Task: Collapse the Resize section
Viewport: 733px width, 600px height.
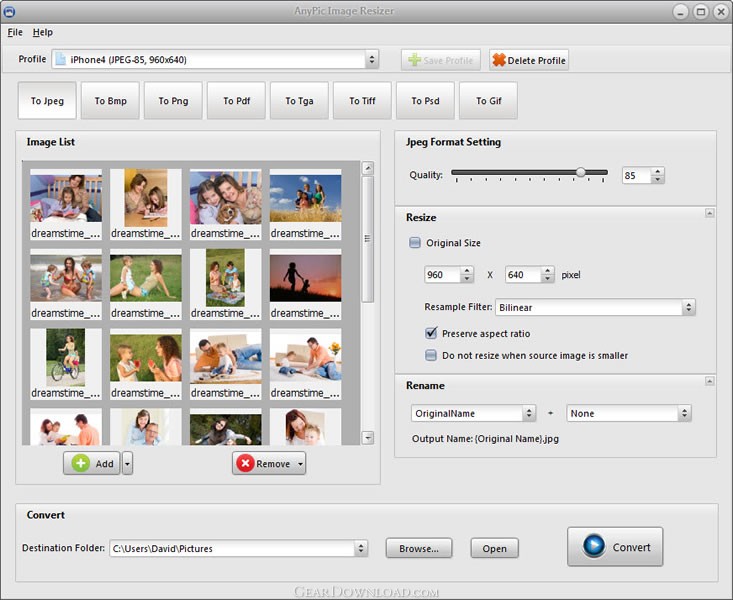Action: tap(709, 213)
